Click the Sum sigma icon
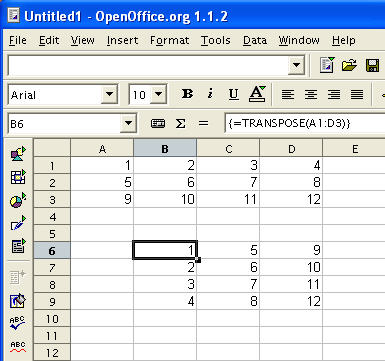Viewport: 385px width, 361px height. point(180,124)
